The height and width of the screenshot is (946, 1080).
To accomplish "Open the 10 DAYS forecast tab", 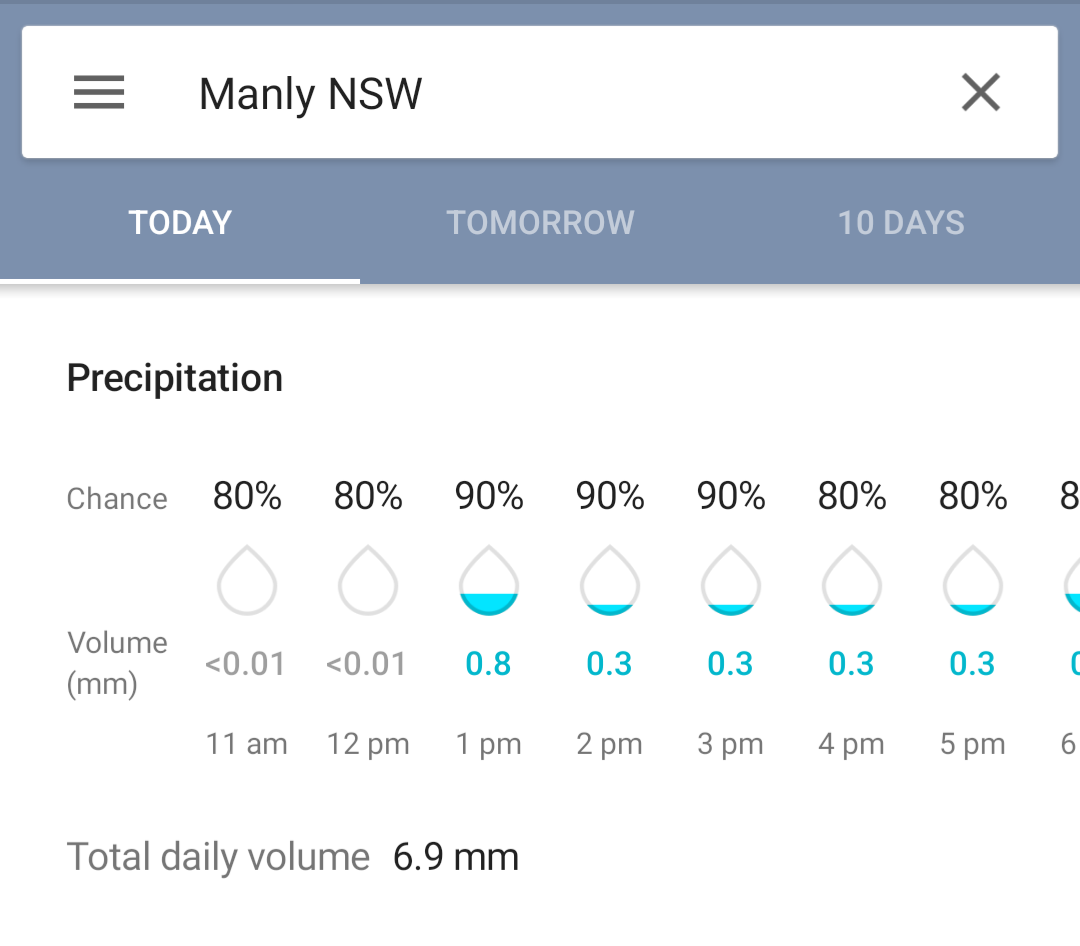I will (900, 223).
